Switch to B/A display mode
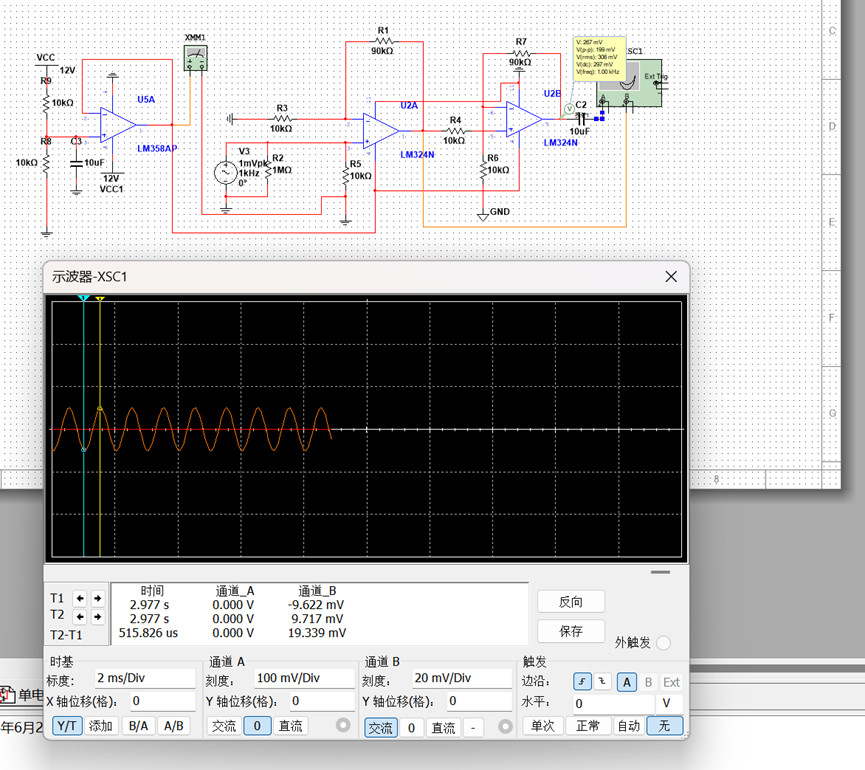The width and height of the screenshot is (865, 770). (138, 726)
